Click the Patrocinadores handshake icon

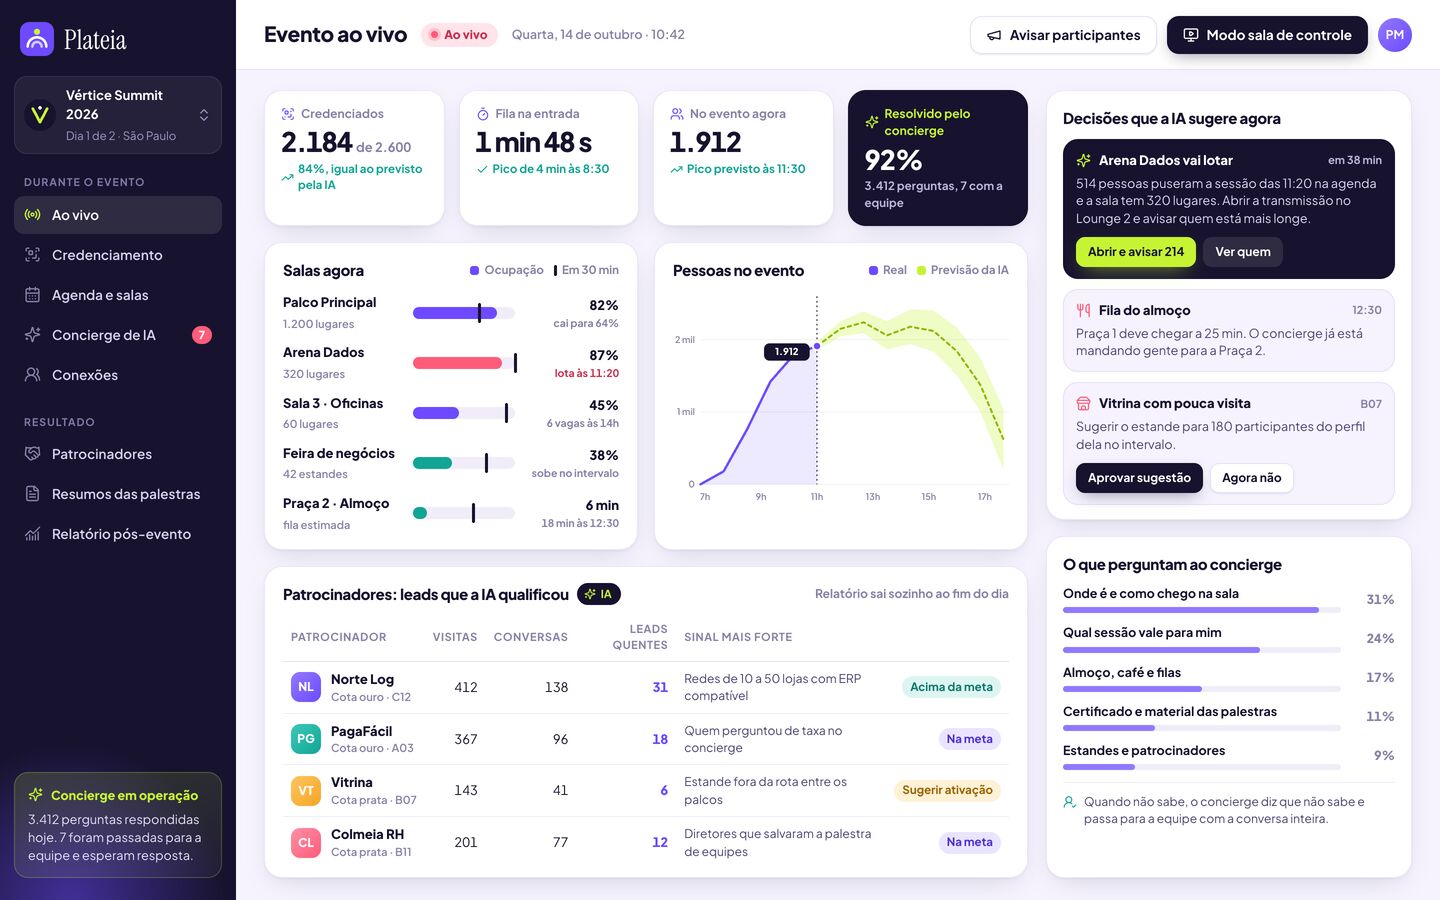click(33, 454)
